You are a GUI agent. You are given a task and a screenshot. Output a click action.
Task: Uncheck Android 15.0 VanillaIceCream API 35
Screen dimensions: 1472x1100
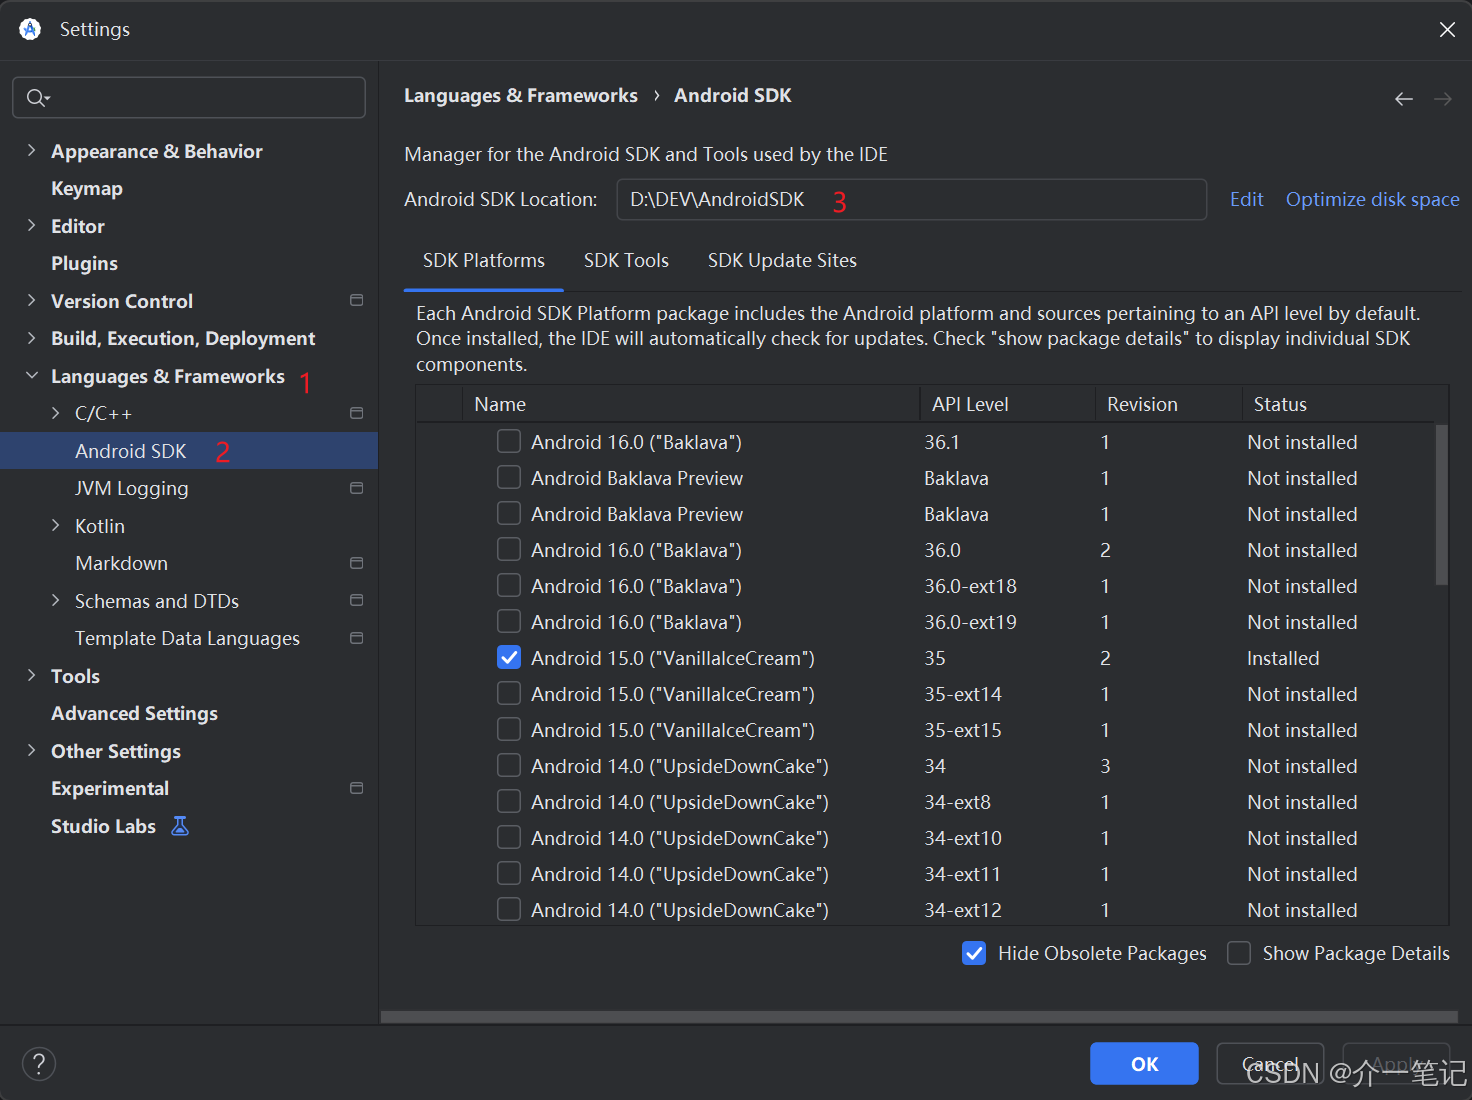coord(509,658)
